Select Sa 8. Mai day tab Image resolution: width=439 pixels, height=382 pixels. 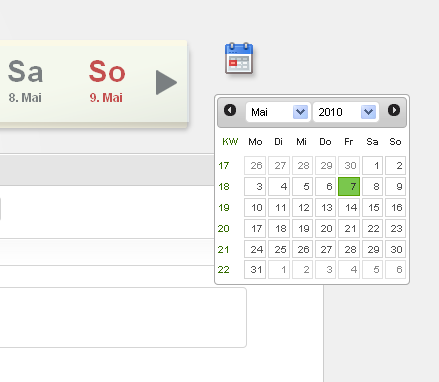coord(25,81)
